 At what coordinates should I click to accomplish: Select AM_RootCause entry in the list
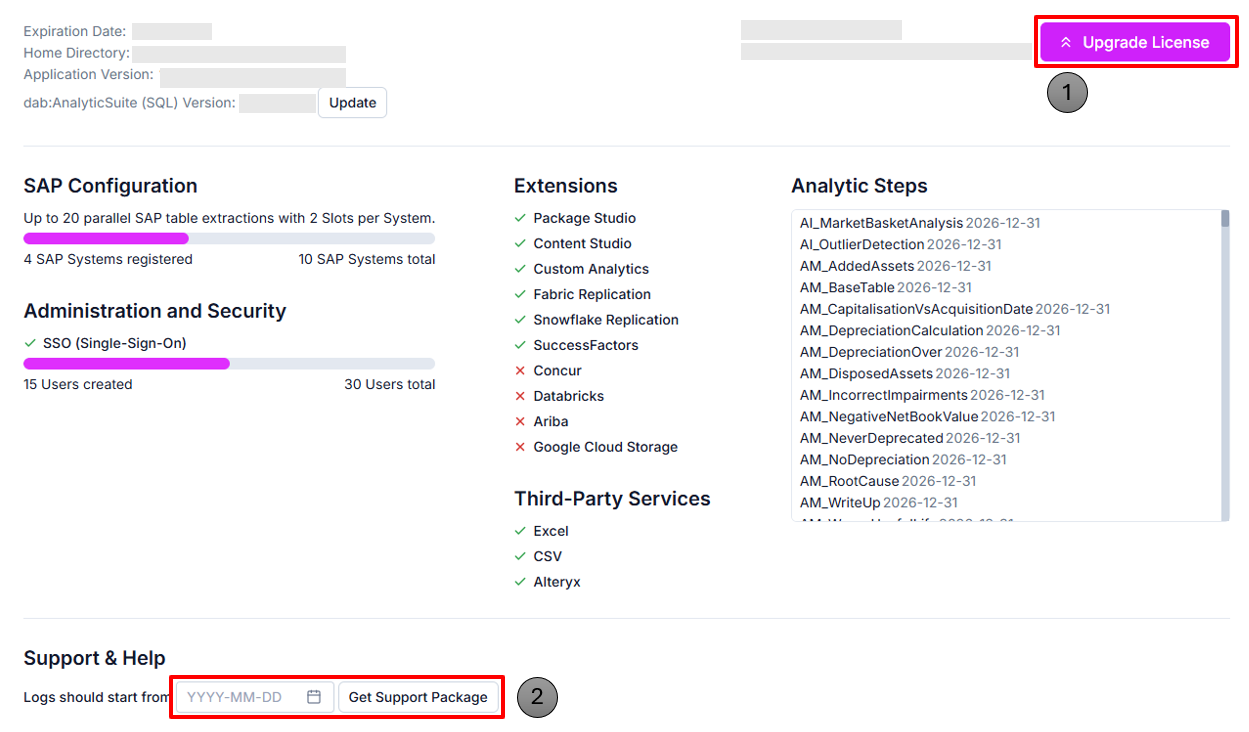click(849, 481)
